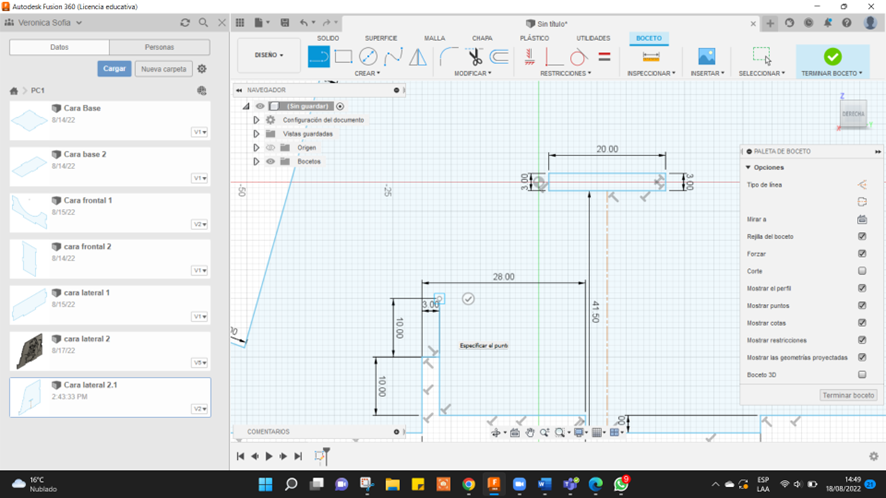Click the Undo arrow

coord(304,23)
